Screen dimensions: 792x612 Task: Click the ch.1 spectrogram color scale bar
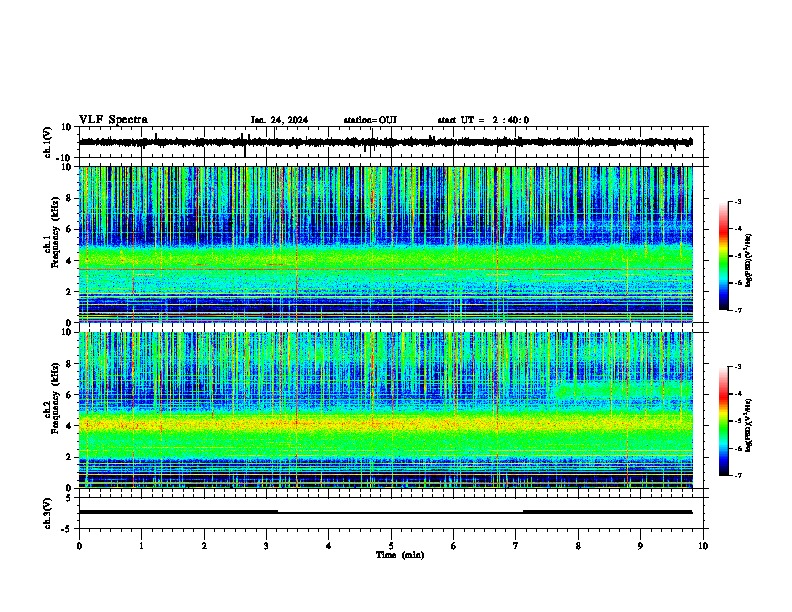pyautogui.click(x=724, y=256)
